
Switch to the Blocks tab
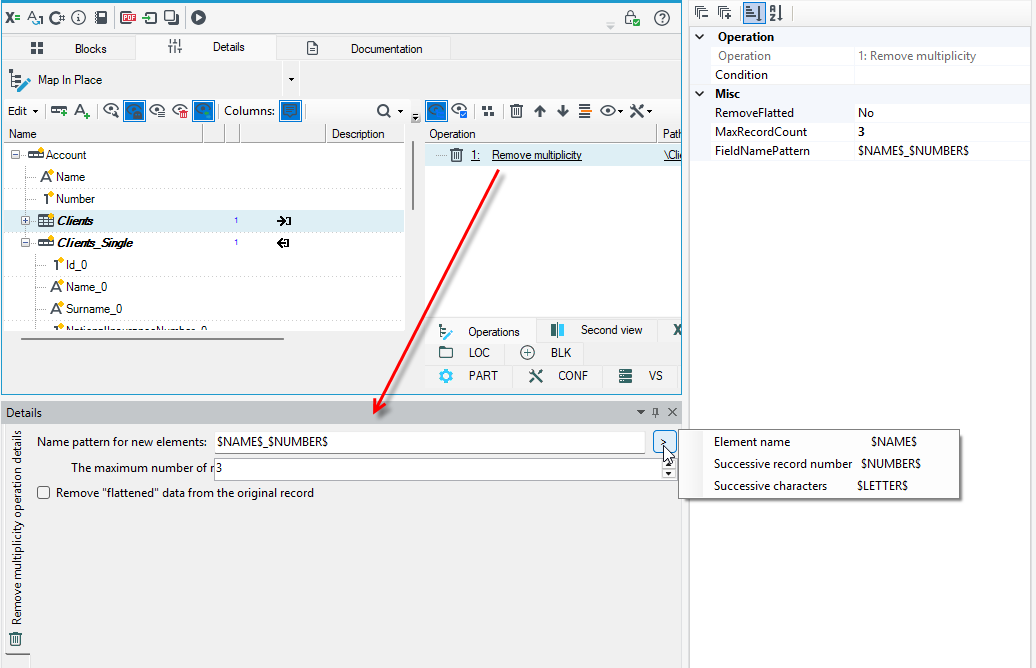click(x=69, y=48)
